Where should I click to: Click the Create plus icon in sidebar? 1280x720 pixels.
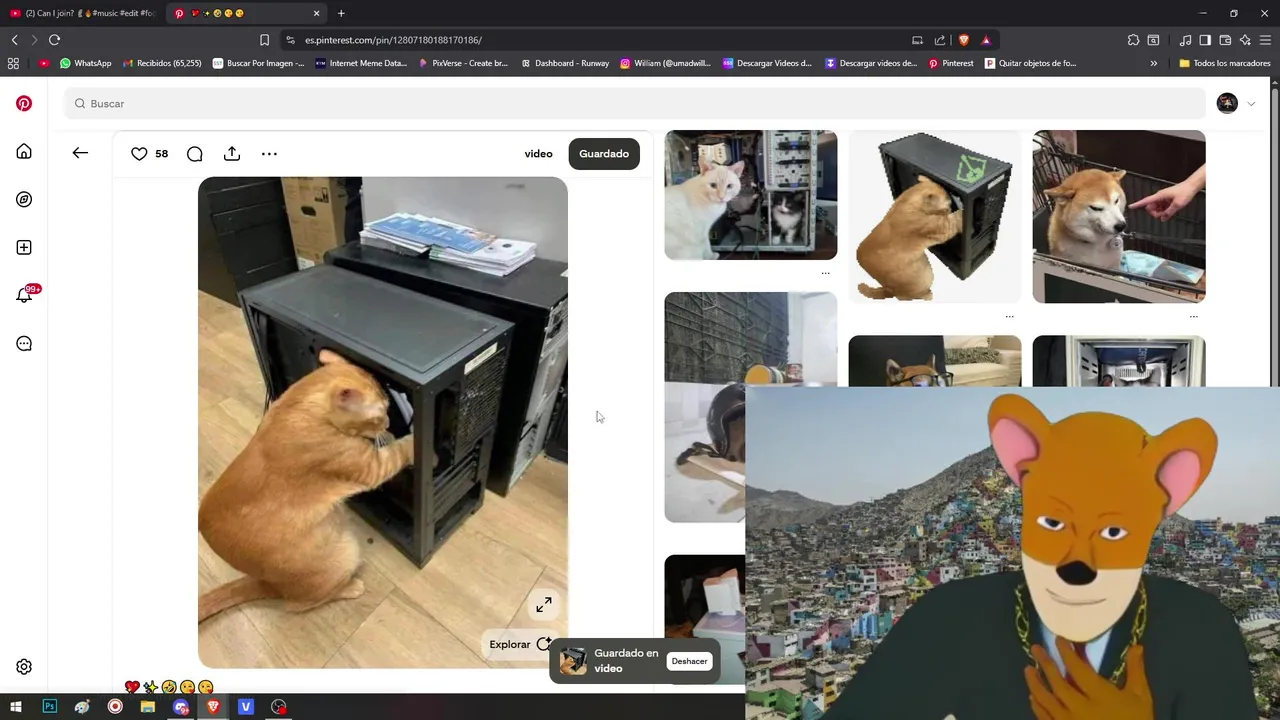[24, 247]
